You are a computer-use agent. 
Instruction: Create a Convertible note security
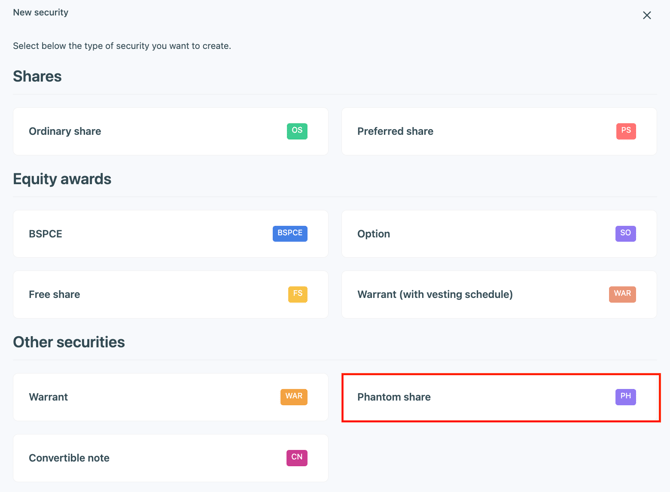pyautogui.click(x=150, y=458)
